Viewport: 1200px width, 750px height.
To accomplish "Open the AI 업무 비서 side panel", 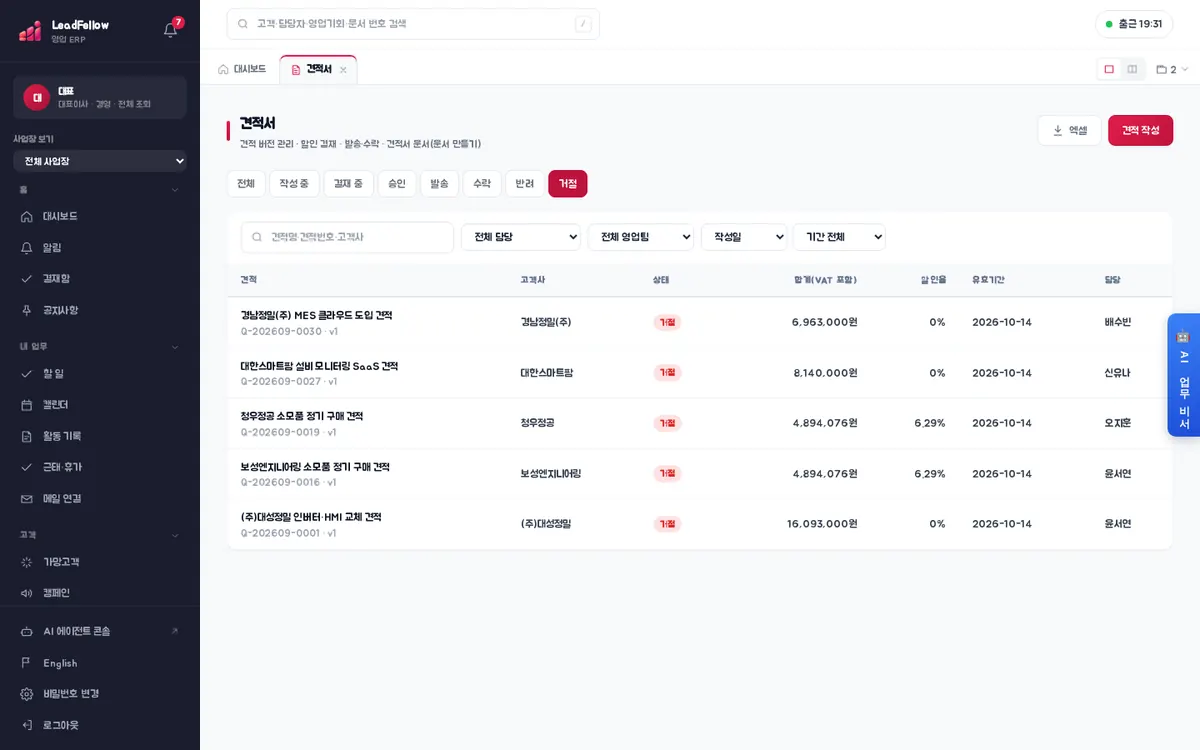I will point(1184,375).
